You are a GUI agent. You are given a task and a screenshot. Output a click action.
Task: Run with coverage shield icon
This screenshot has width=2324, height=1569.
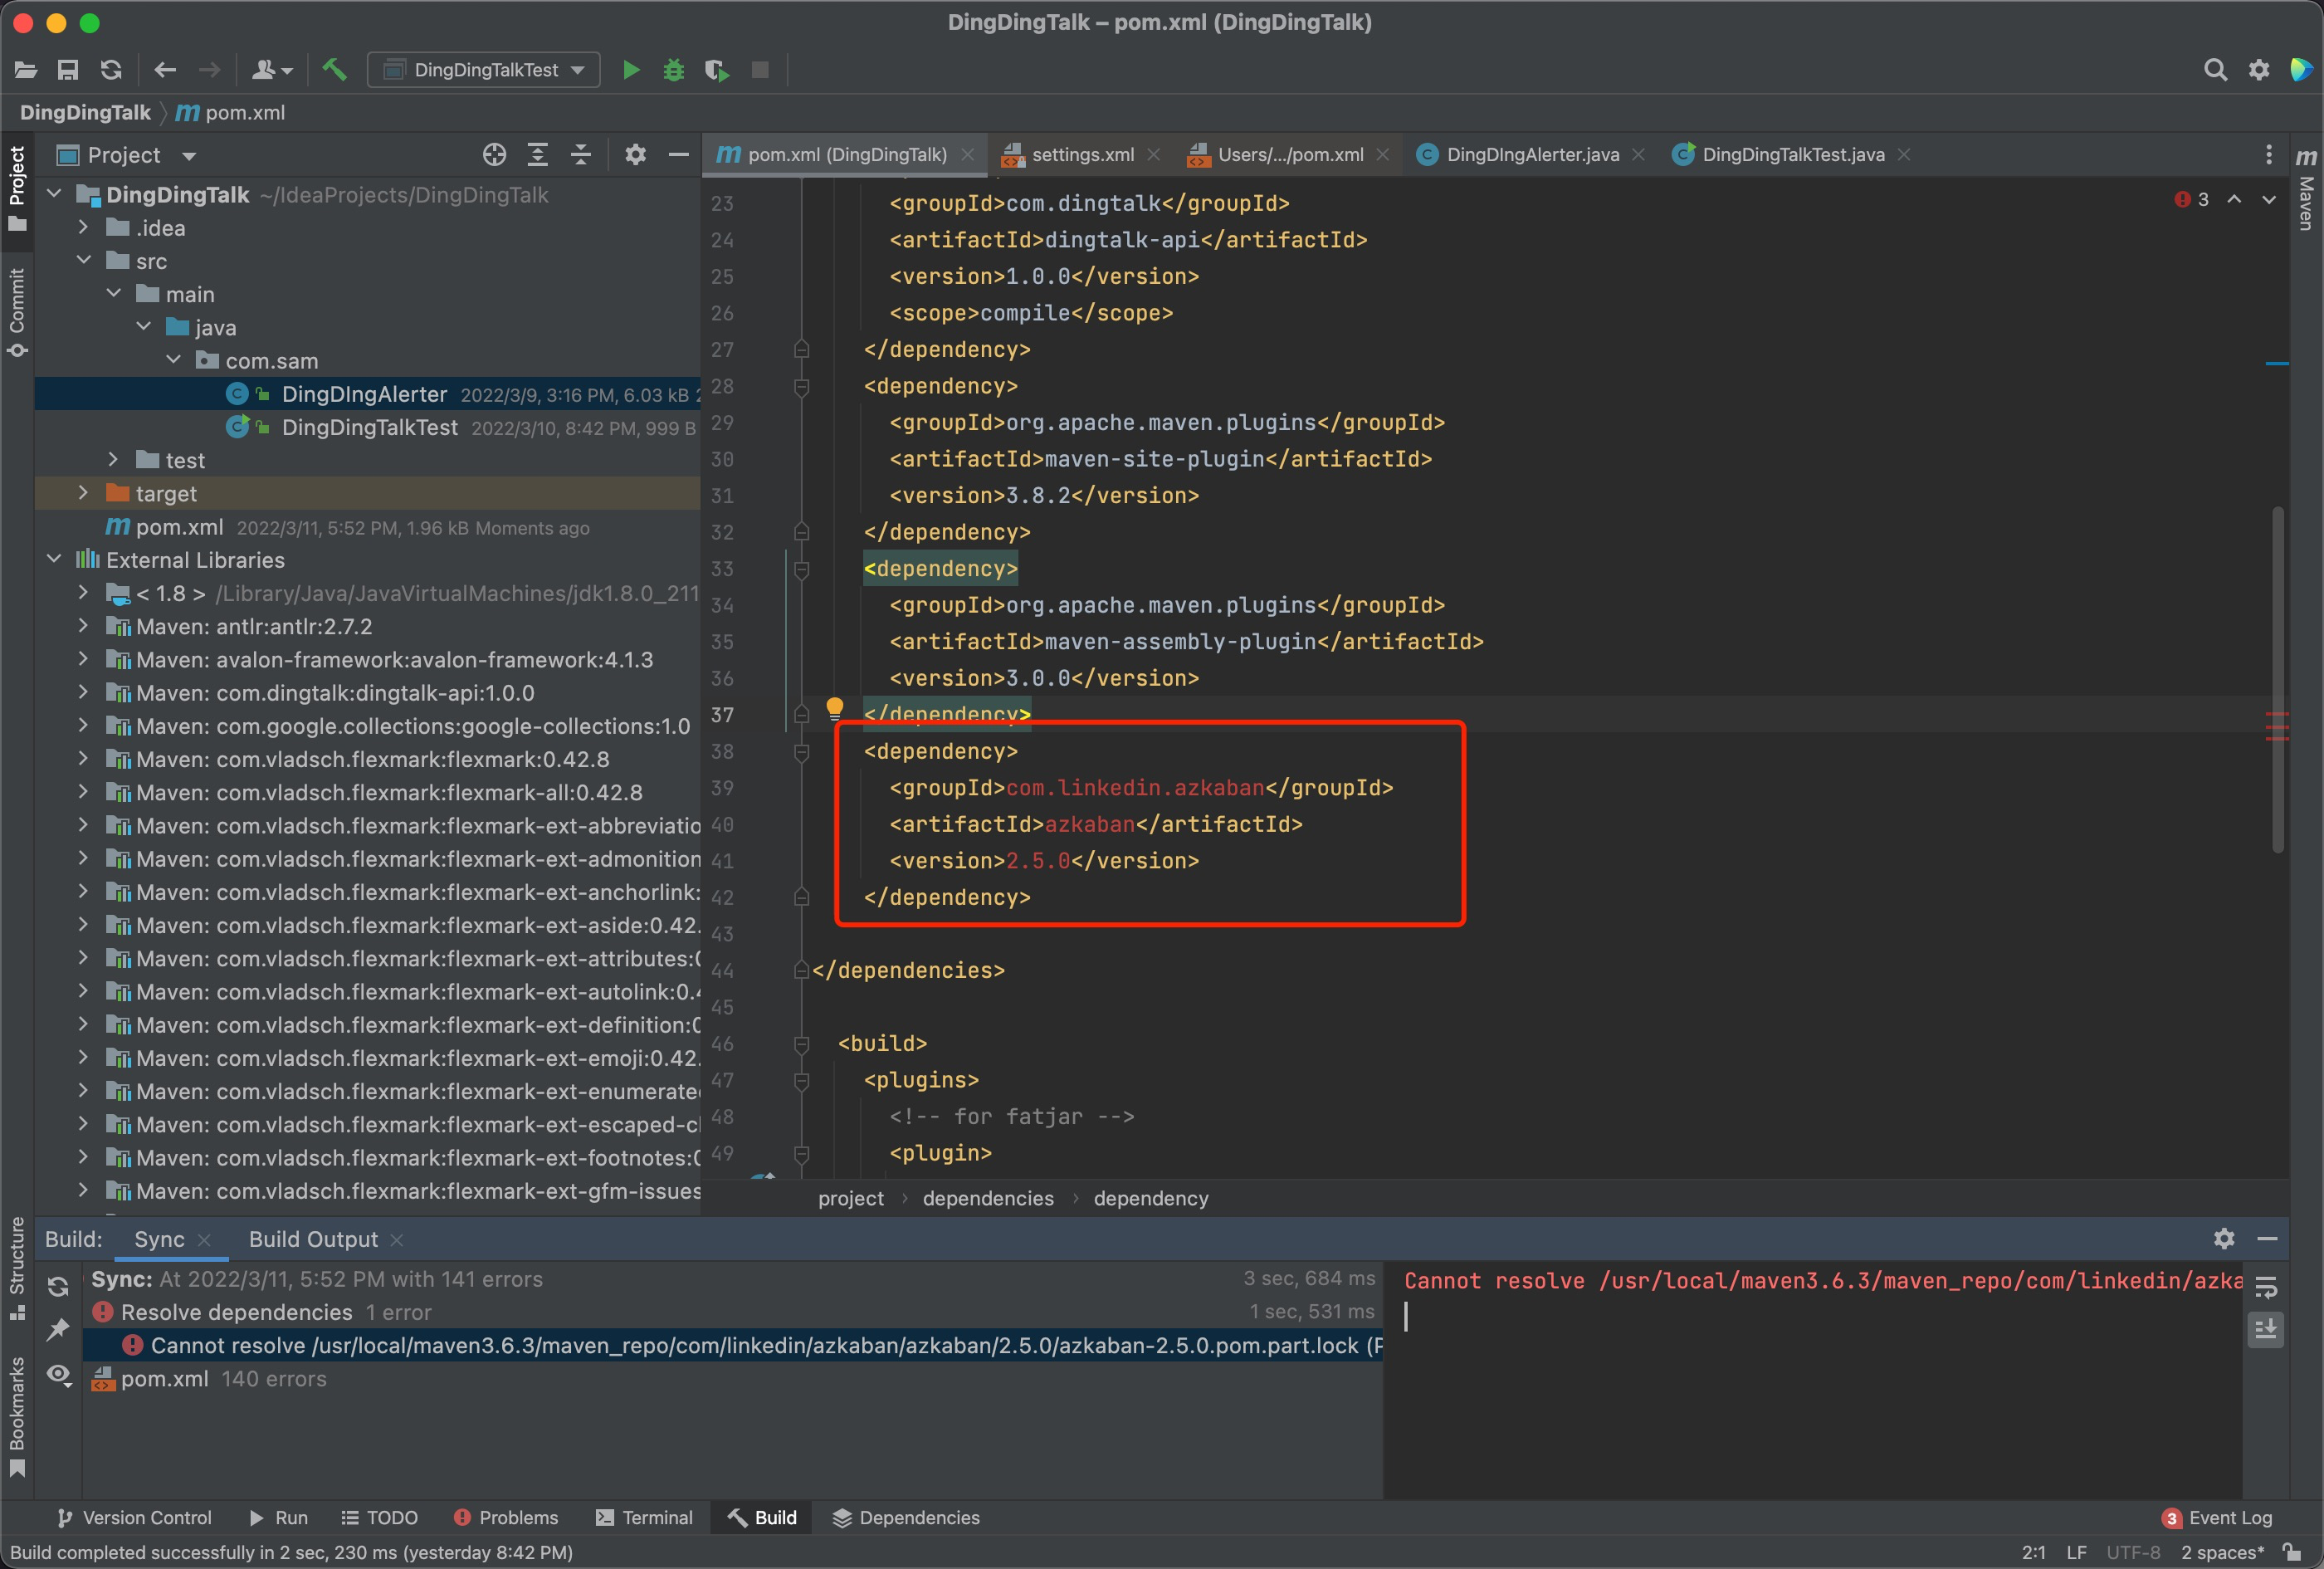[716, 70]
